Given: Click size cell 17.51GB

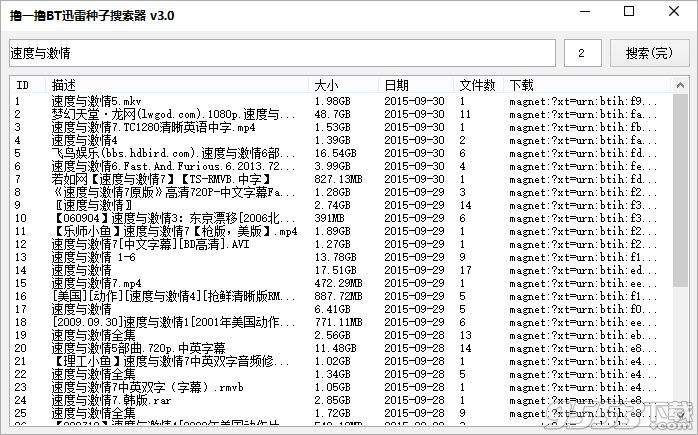Looking at the screenshot, I should click(x=335, y=270).
